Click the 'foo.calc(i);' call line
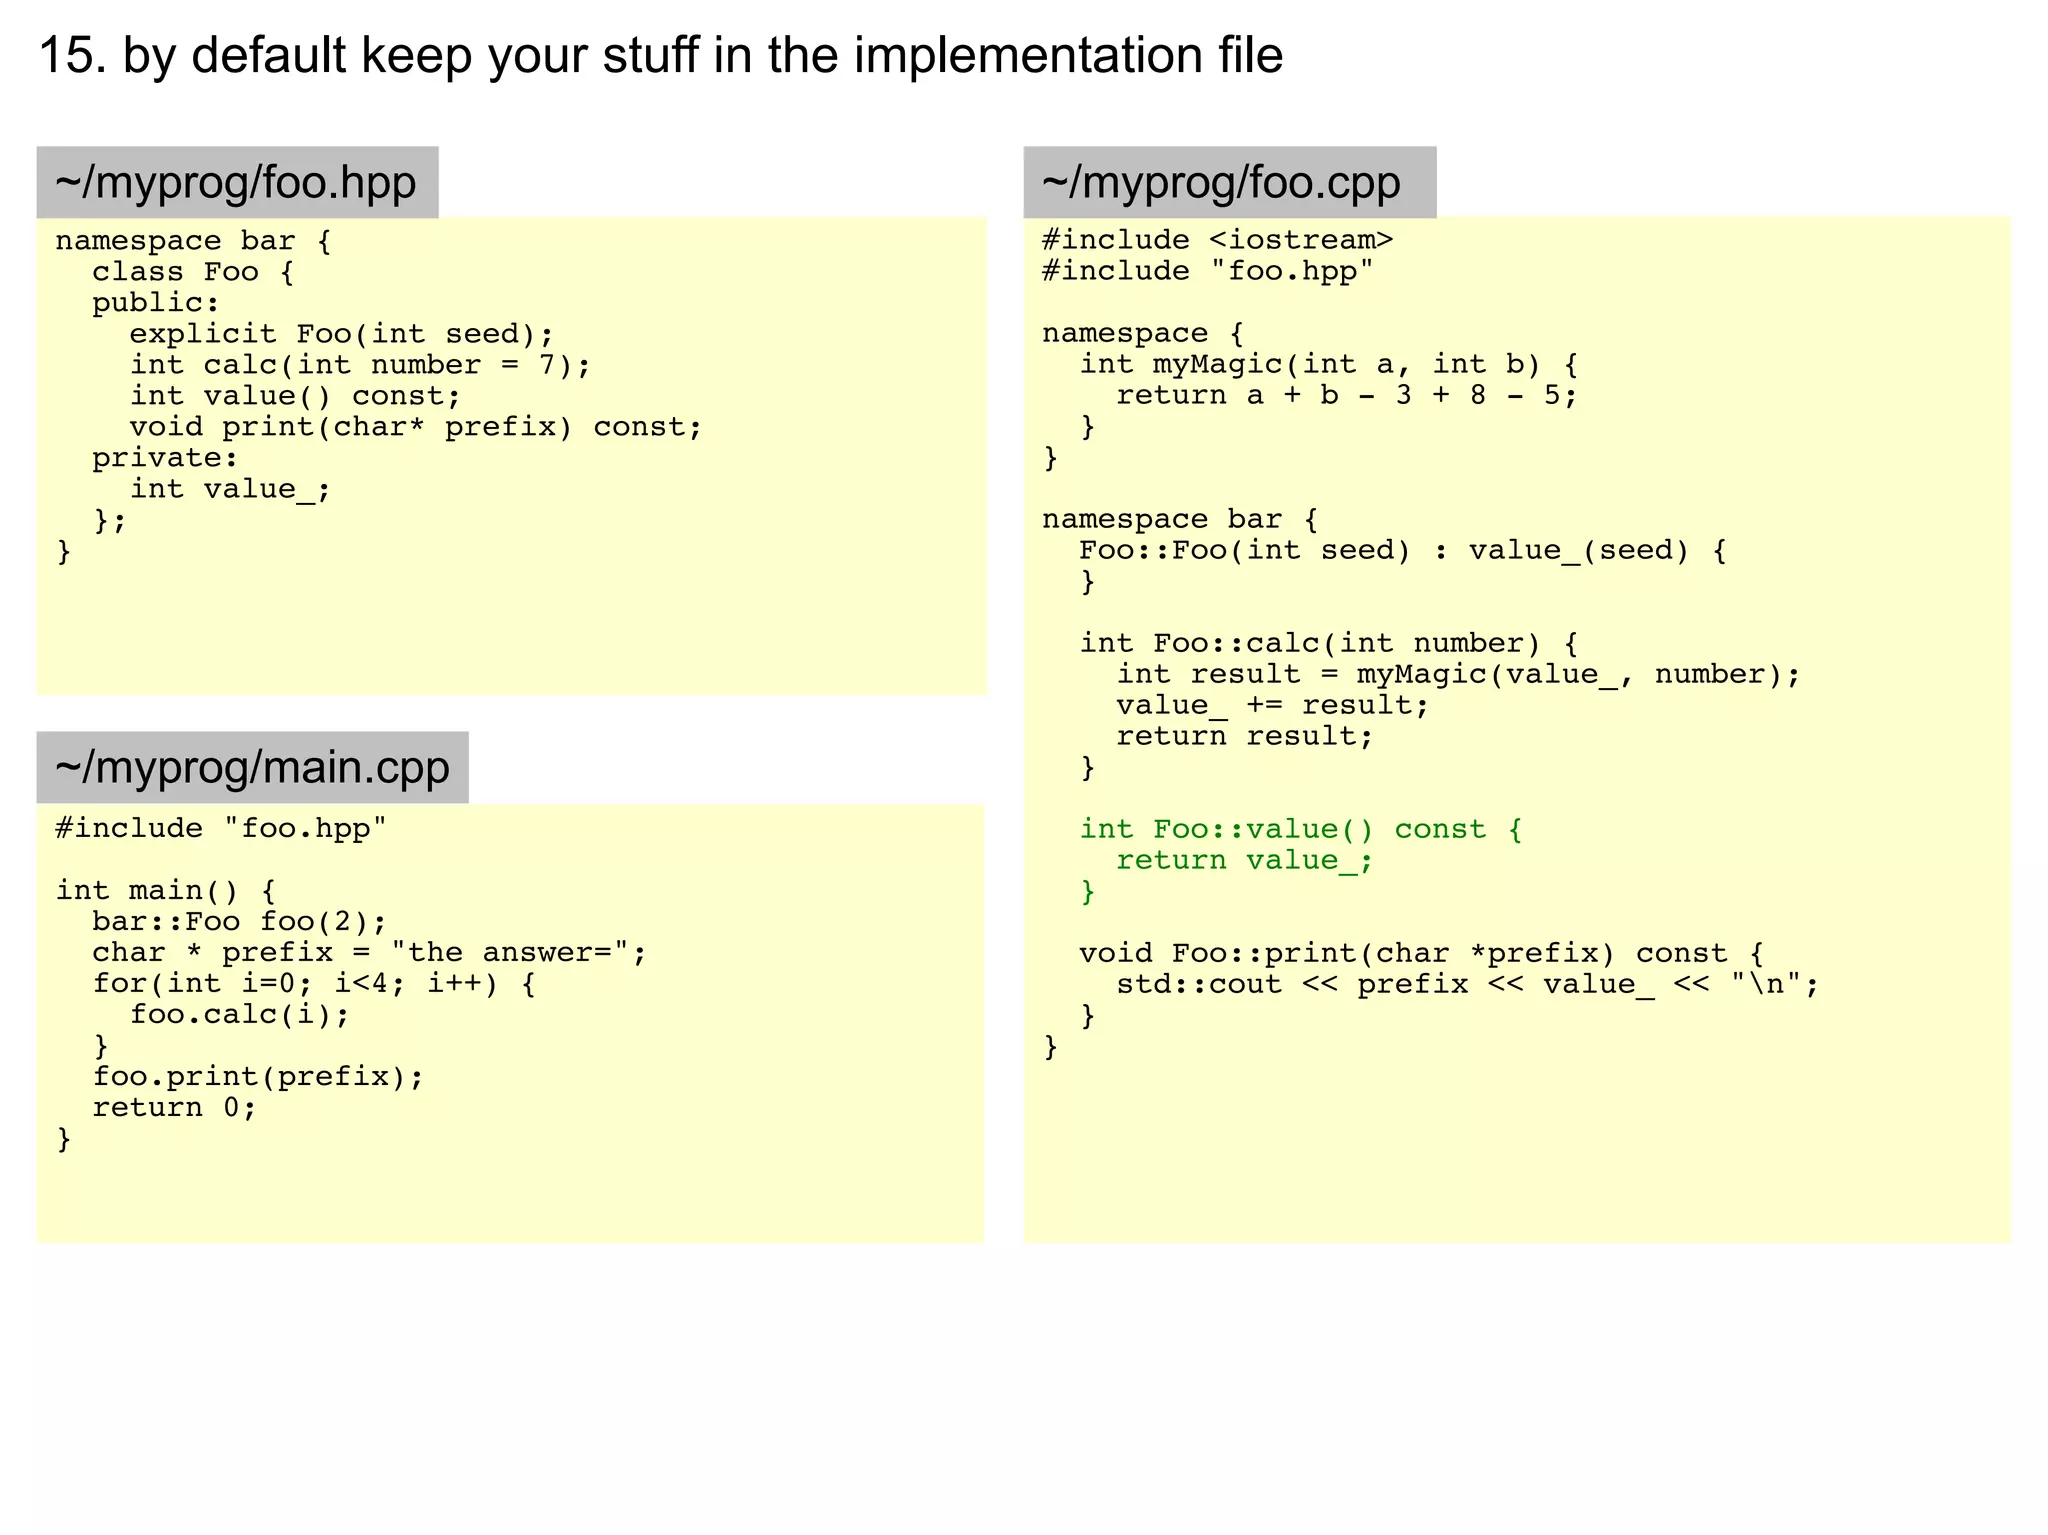This screenshot has width=2048, height=1535. tap(240, 1014)
